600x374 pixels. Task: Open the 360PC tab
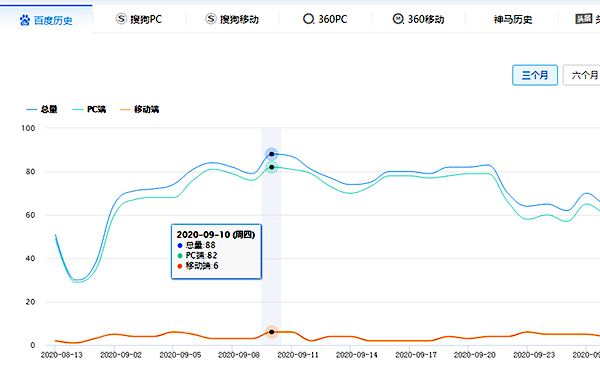coord(325,19)
